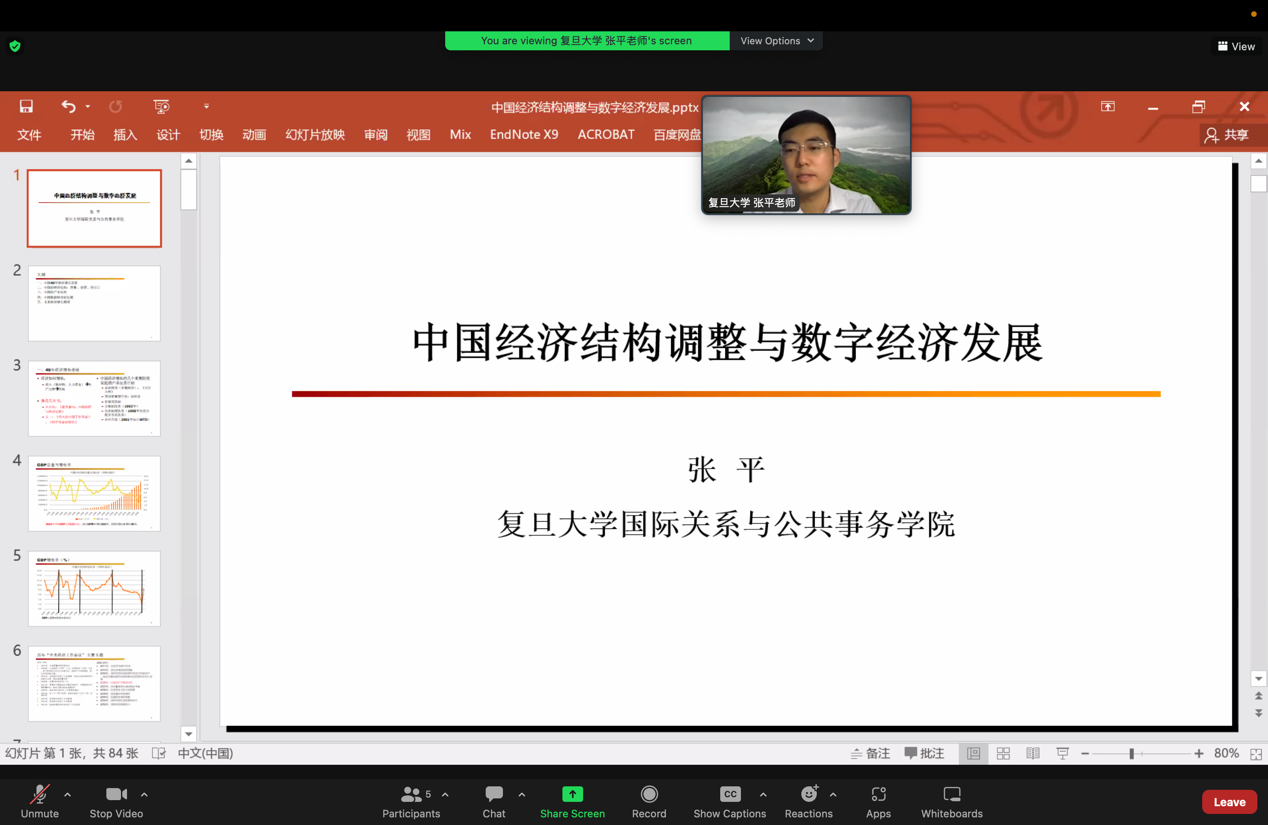
Task: Leave the Zoom meeting
Action: [1229, 802]
